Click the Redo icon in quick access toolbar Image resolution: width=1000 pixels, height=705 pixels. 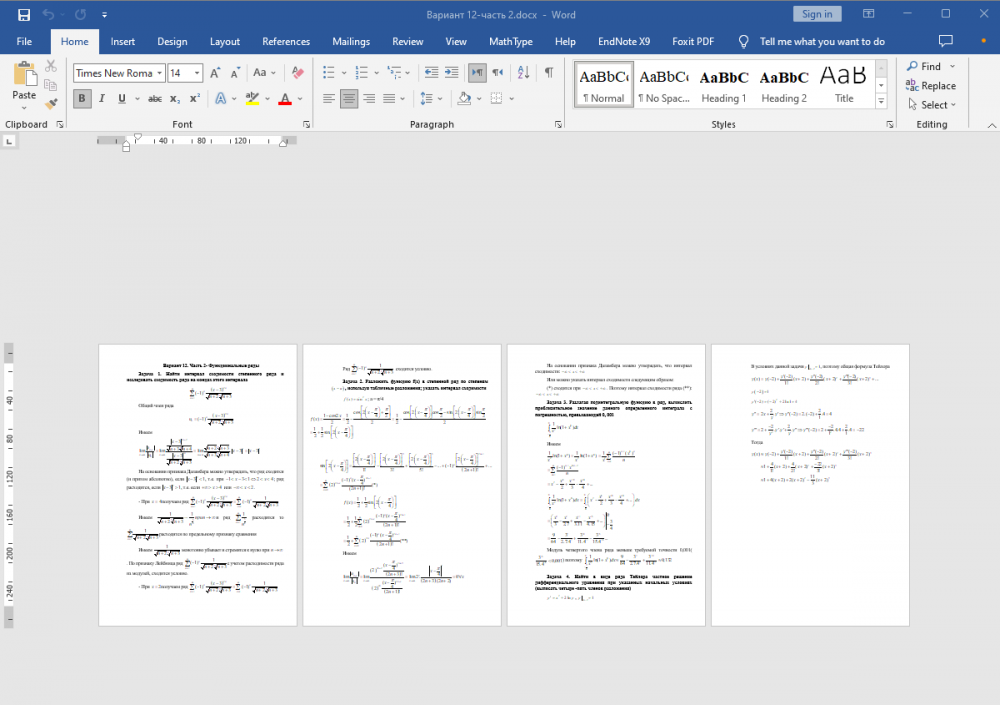point(80,14)
